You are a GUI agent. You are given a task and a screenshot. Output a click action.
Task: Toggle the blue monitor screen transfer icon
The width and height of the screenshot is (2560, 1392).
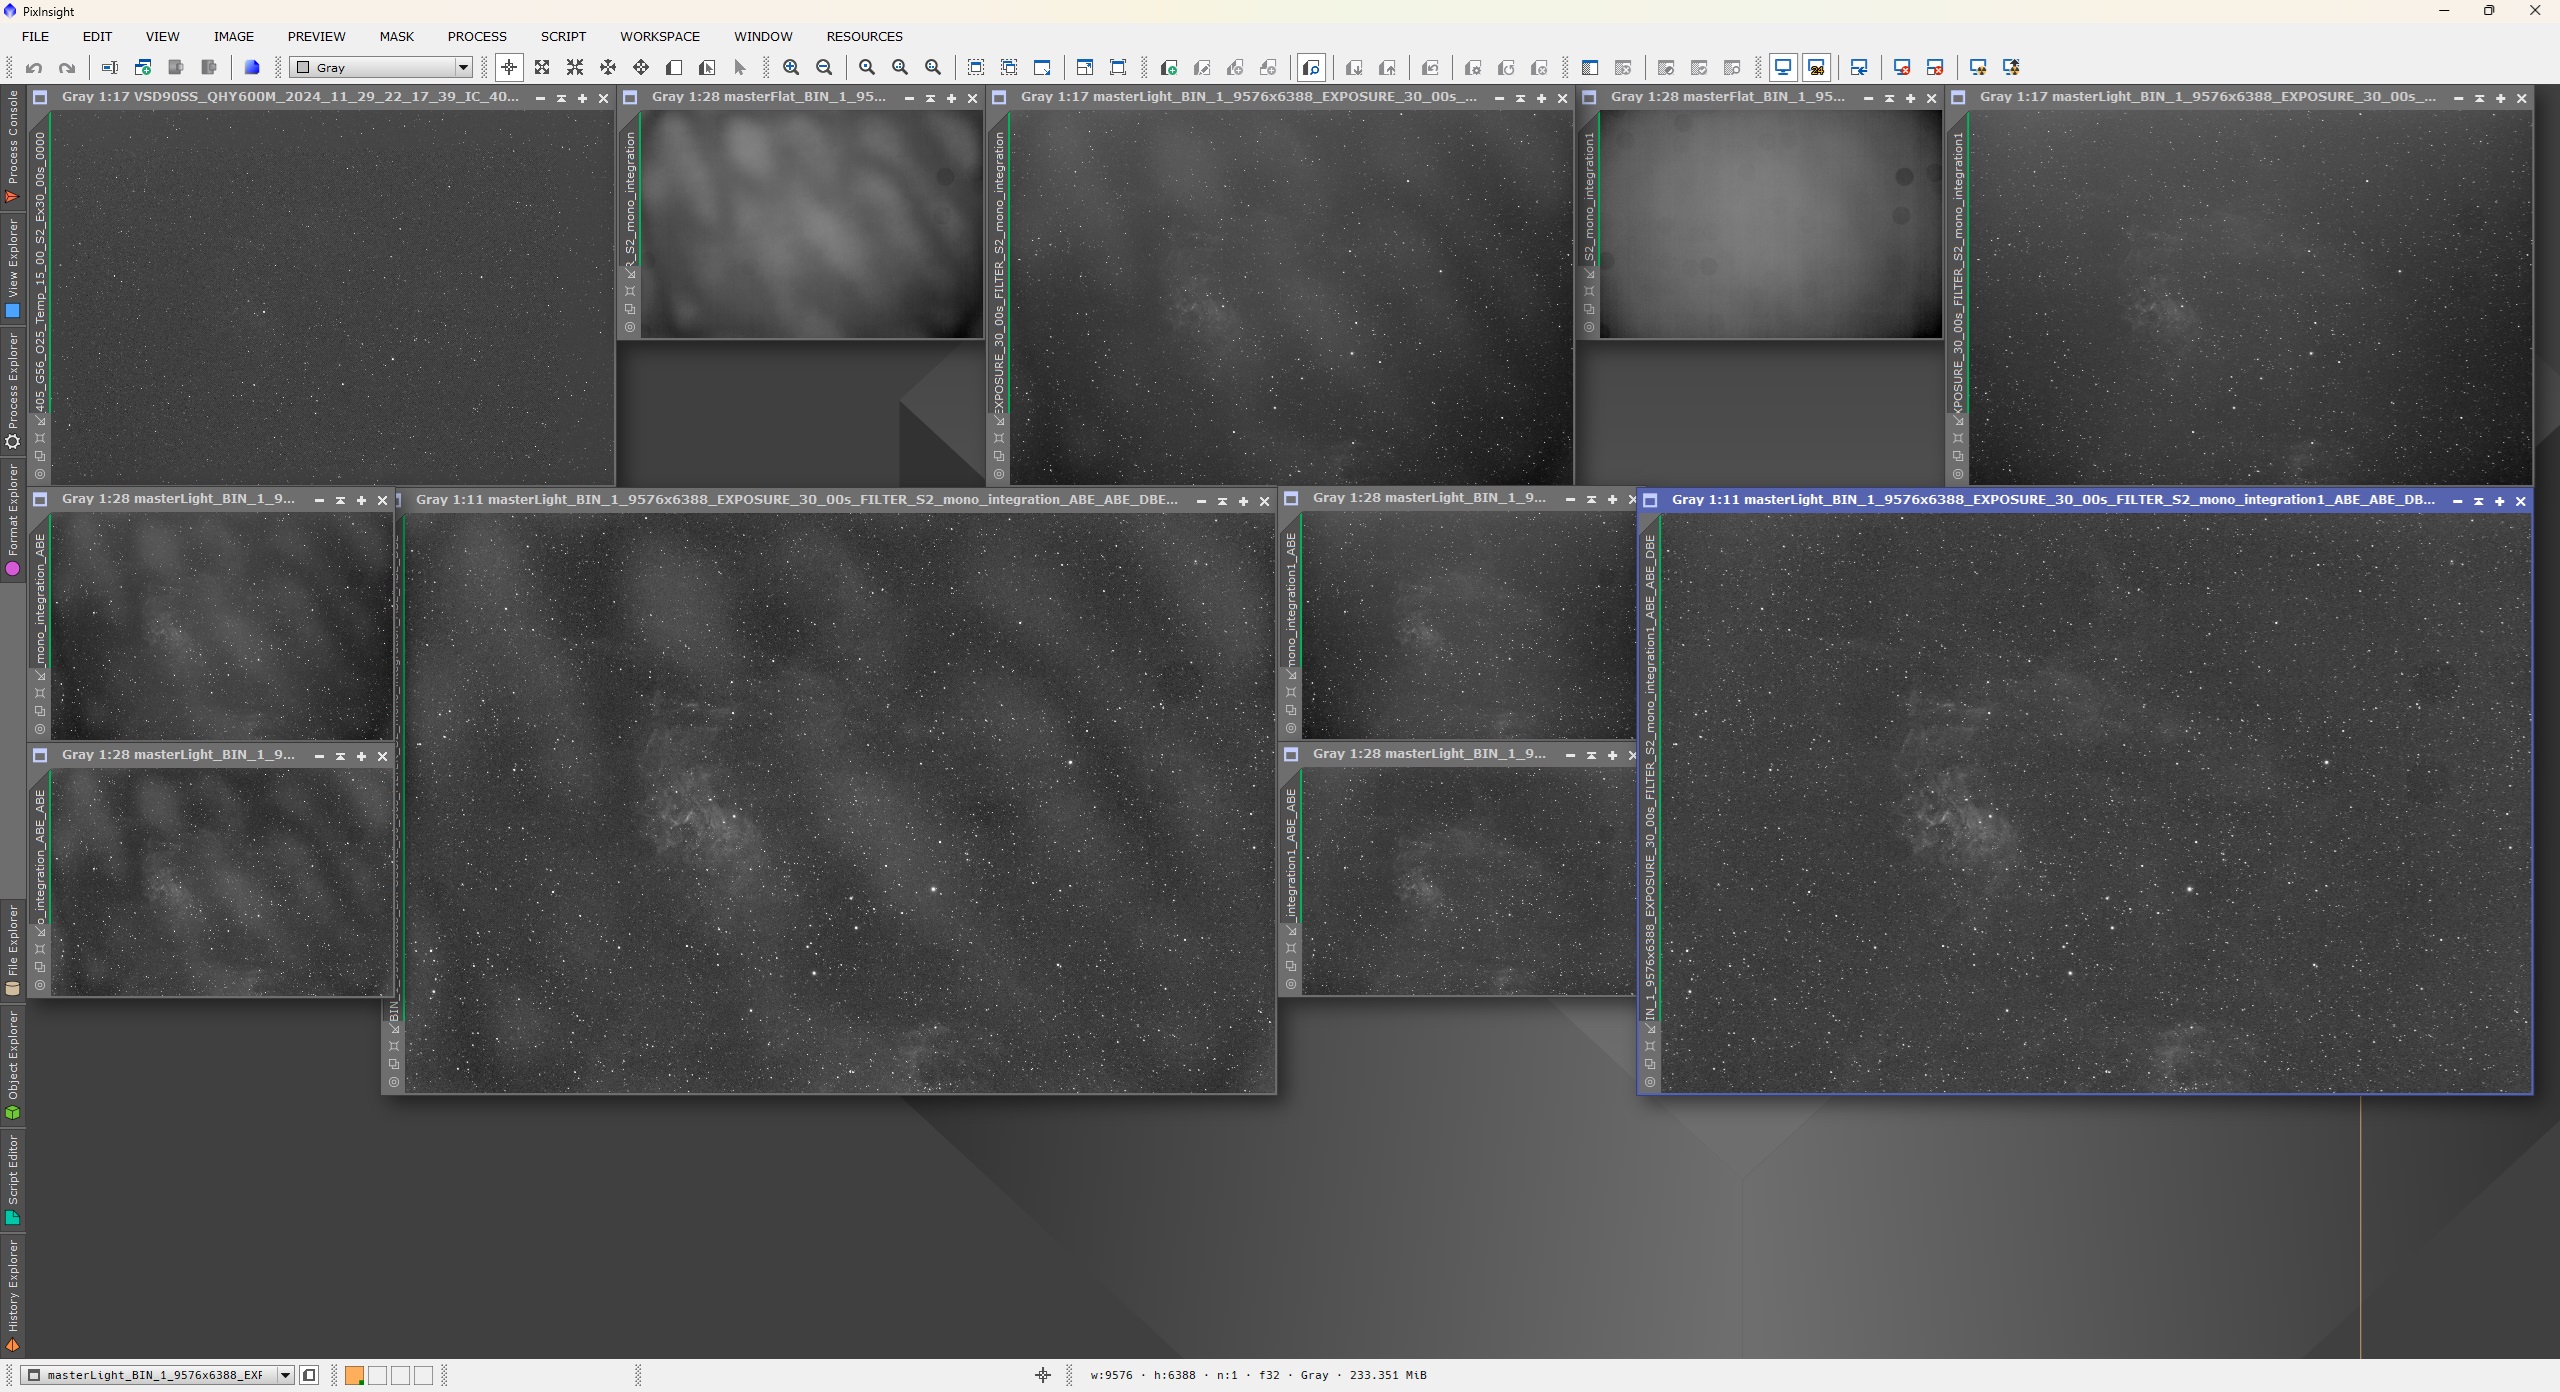pos(1783,68)
